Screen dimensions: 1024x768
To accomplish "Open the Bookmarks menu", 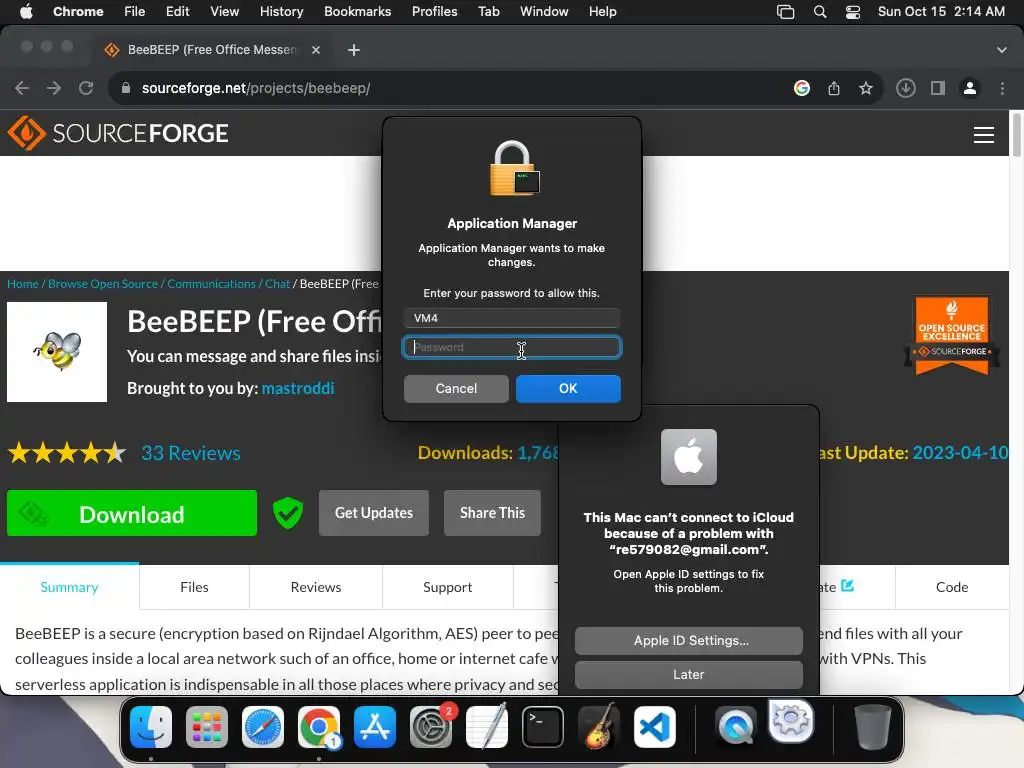I will pyautogui.click(x=357, y=11).
